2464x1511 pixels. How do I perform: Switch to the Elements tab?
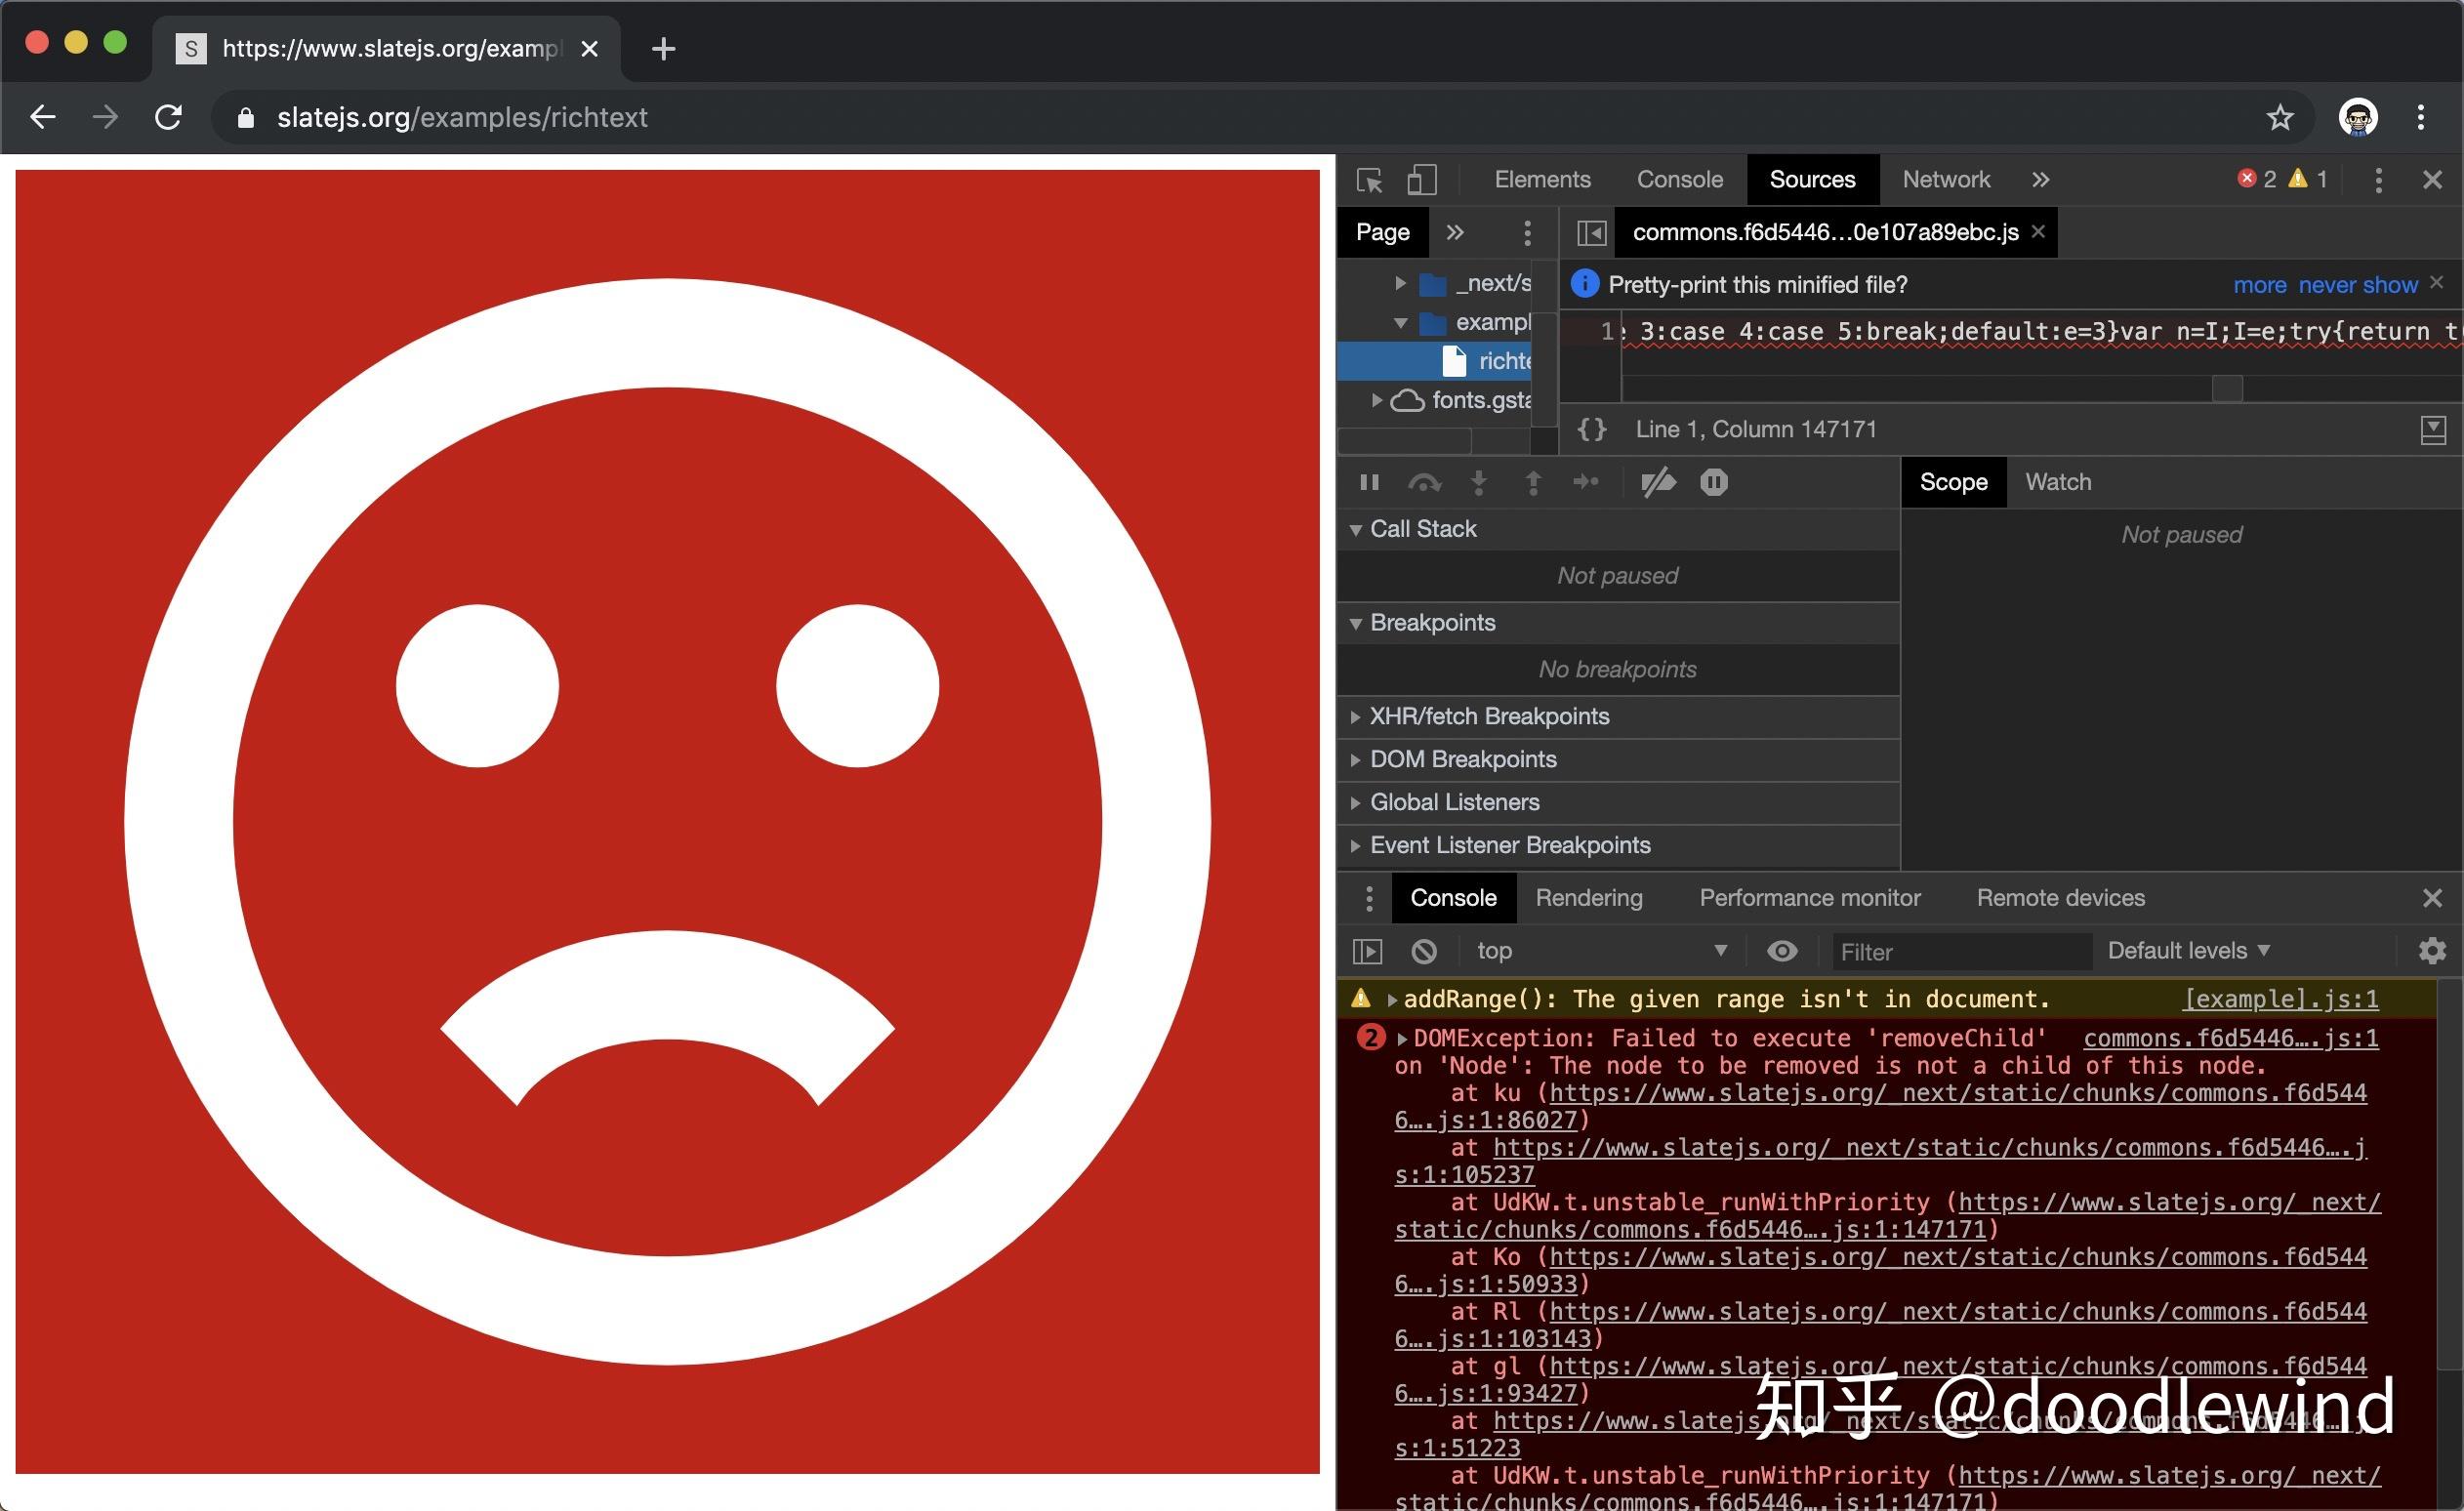click(1542, 180)
